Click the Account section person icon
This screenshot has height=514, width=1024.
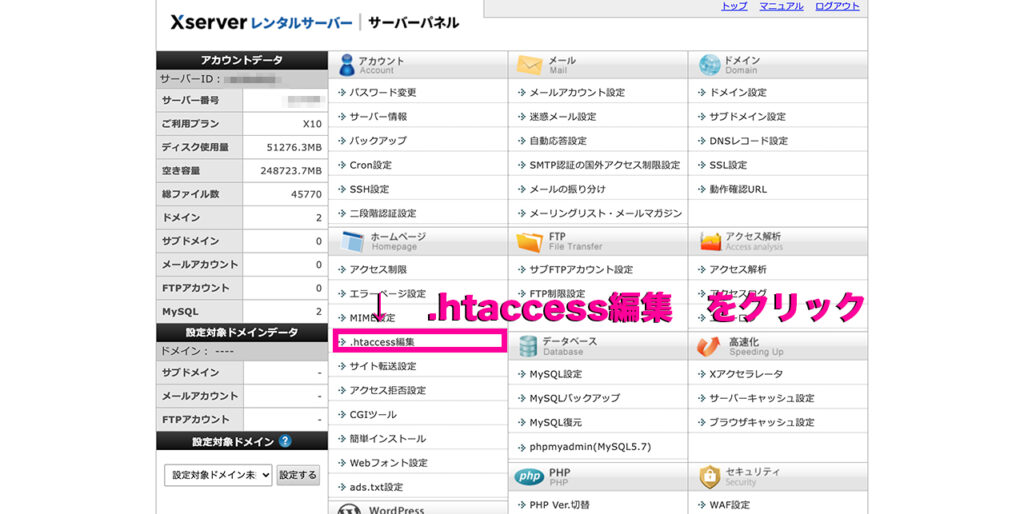[347, 65]
